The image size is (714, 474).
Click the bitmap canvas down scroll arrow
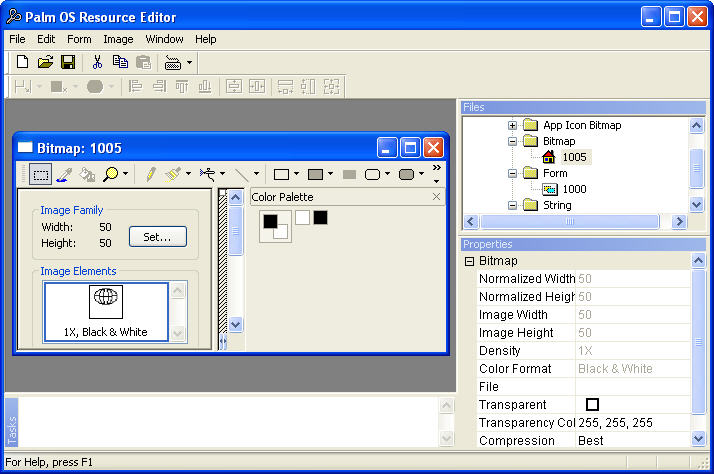pos(235,325)
